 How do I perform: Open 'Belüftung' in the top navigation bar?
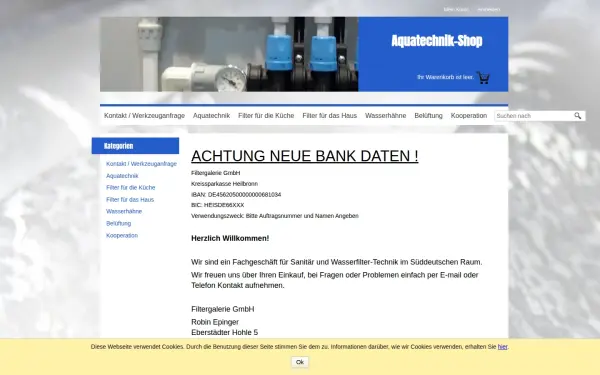428,116
